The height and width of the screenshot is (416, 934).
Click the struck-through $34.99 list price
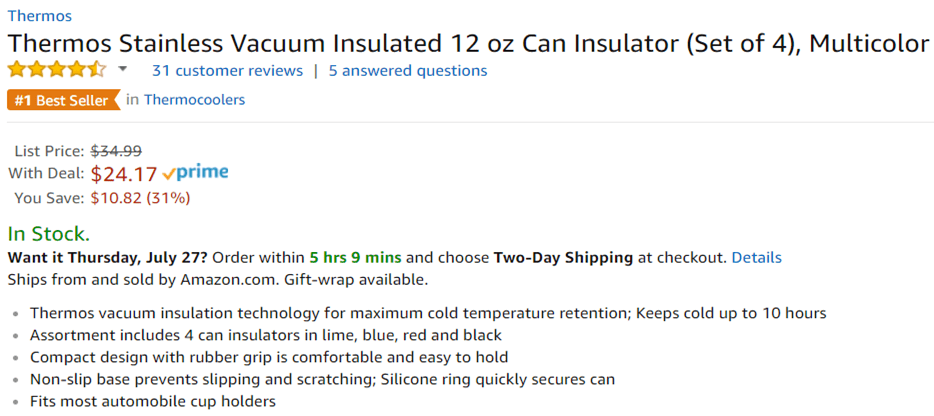(x=116, y=151)
